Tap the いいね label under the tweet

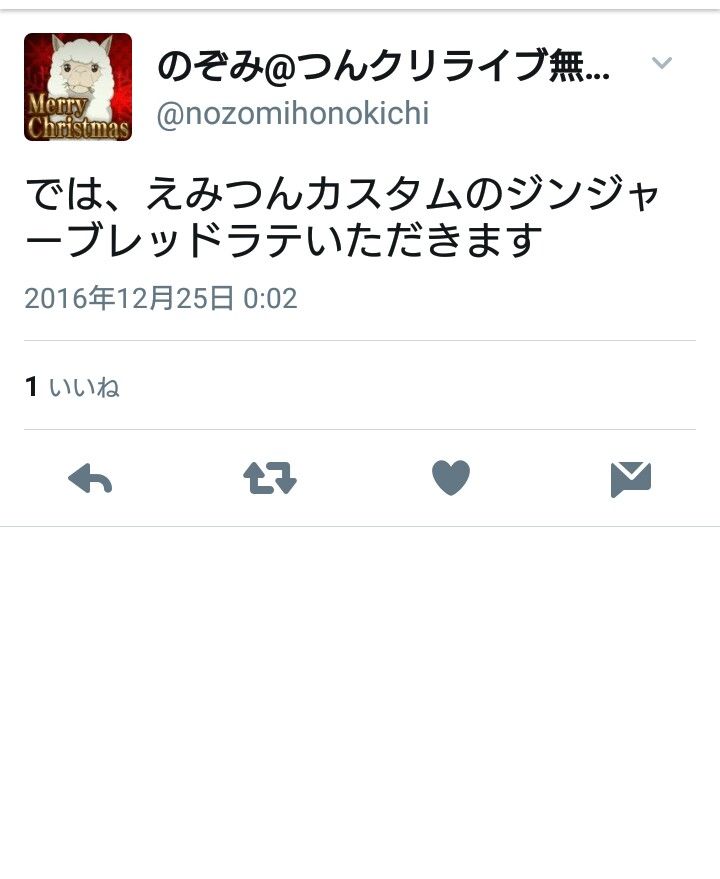coord(85,387)
